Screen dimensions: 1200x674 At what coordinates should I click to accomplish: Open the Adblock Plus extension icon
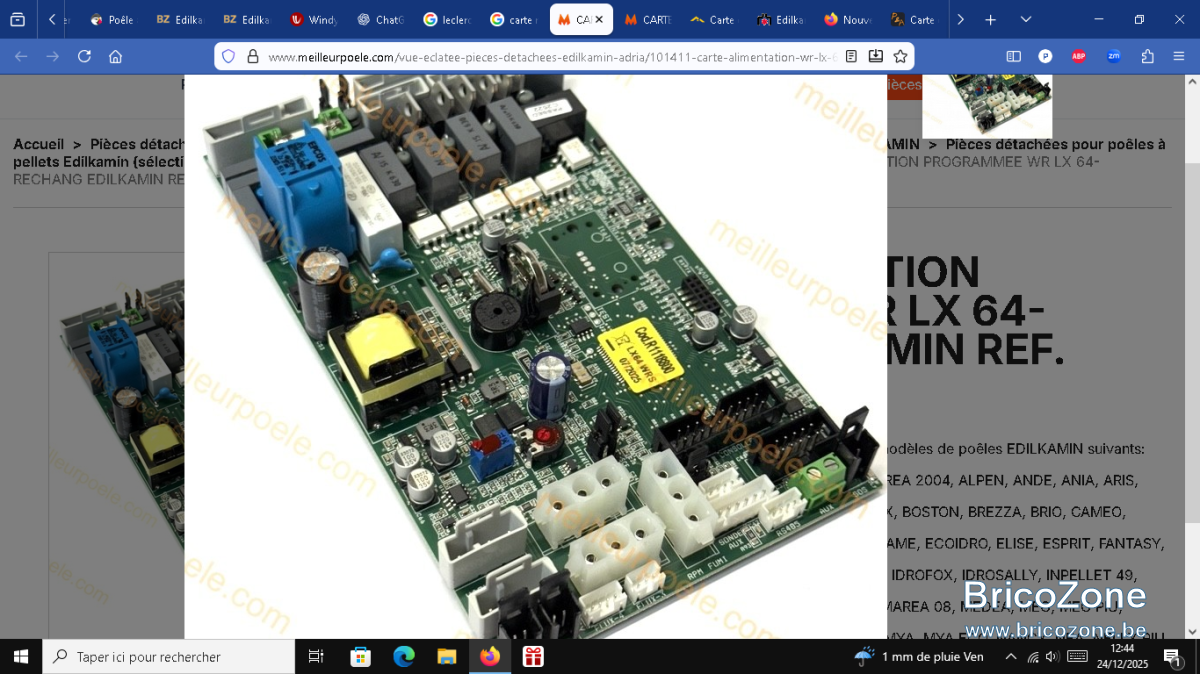tap(1079, 57)
